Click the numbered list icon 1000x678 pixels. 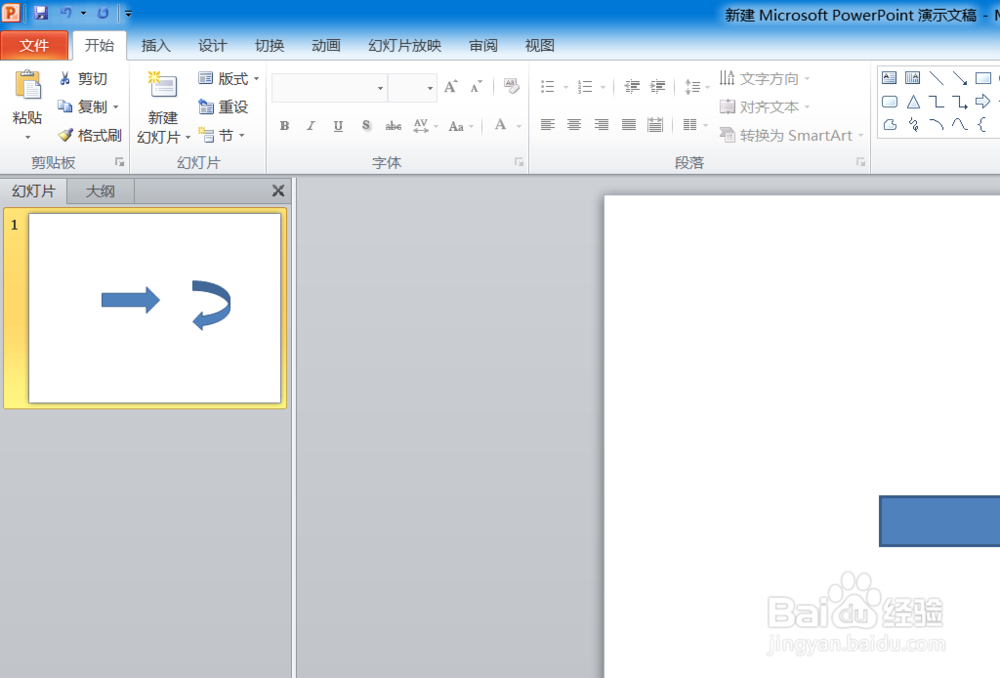pyautogui.click(x=585, y=87)
